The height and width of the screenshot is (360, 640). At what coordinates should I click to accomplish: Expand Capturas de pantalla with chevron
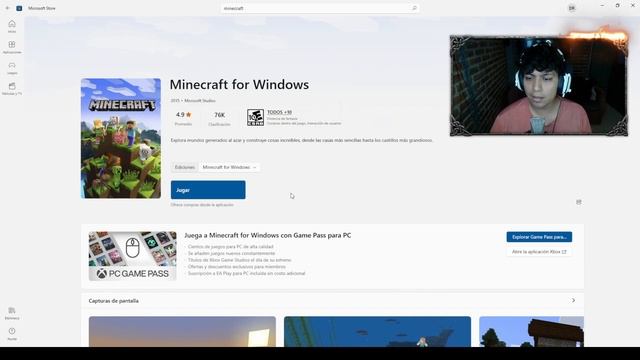(x=573, y=301)
